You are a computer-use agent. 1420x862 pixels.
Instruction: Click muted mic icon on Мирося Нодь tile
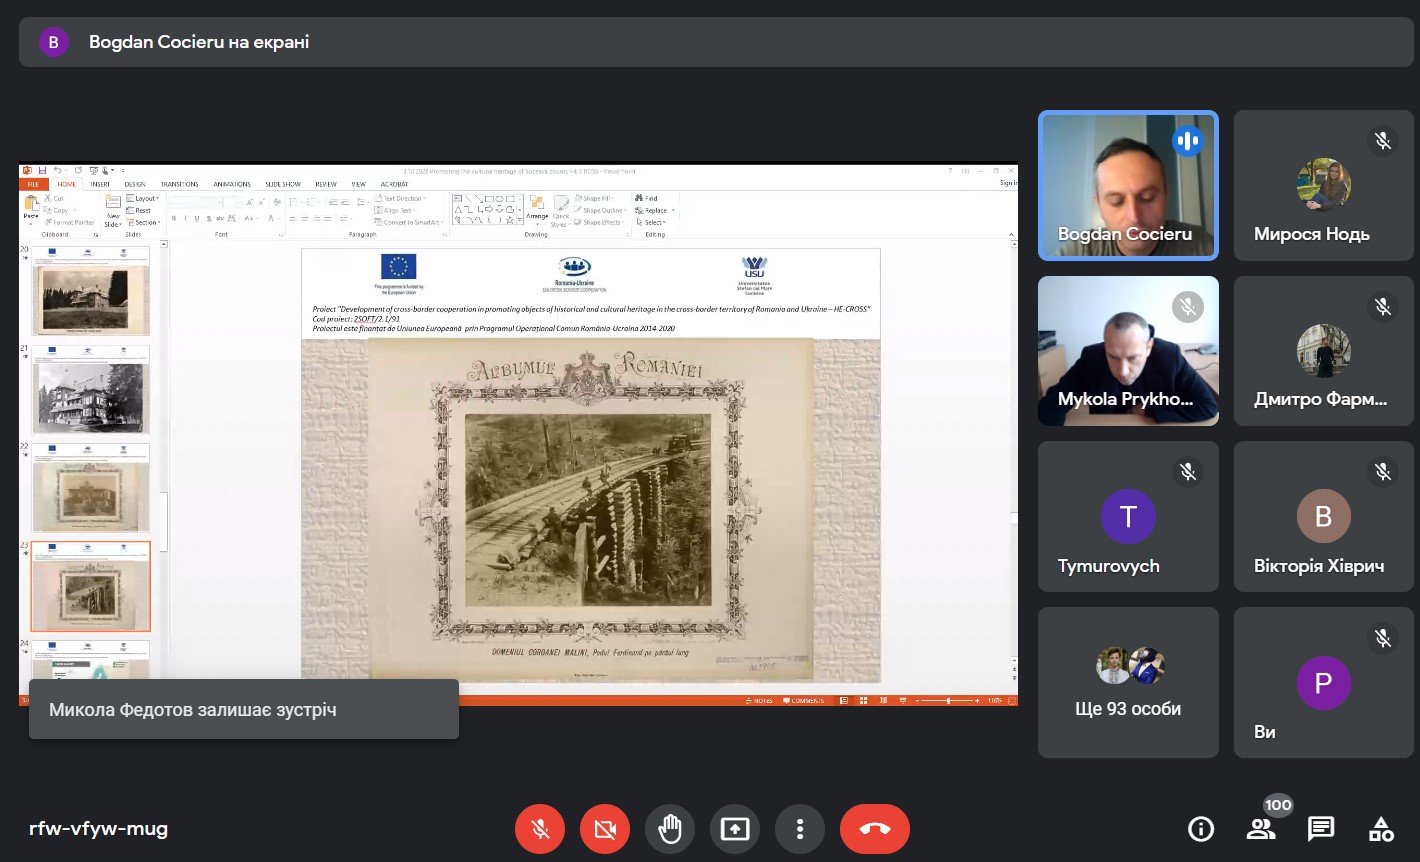(1383, 141)
